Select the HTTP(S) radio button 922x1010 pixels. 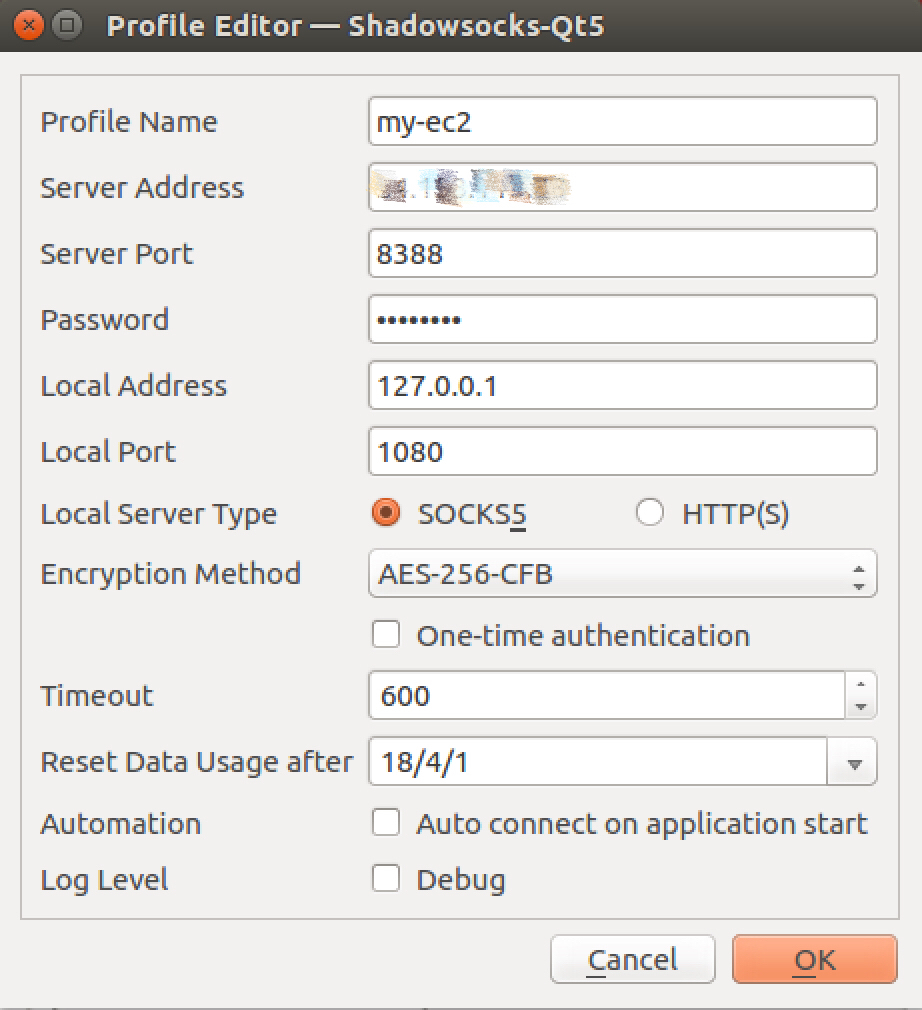pos(649,513)
